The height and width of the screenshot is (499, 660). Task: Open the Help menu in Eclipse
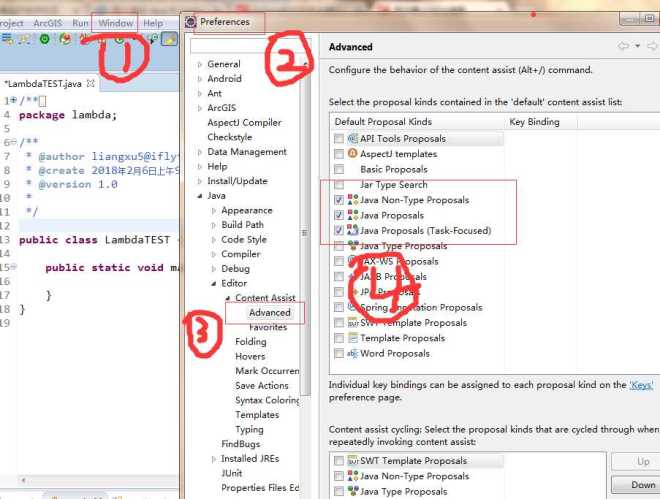tap(153, 23)
